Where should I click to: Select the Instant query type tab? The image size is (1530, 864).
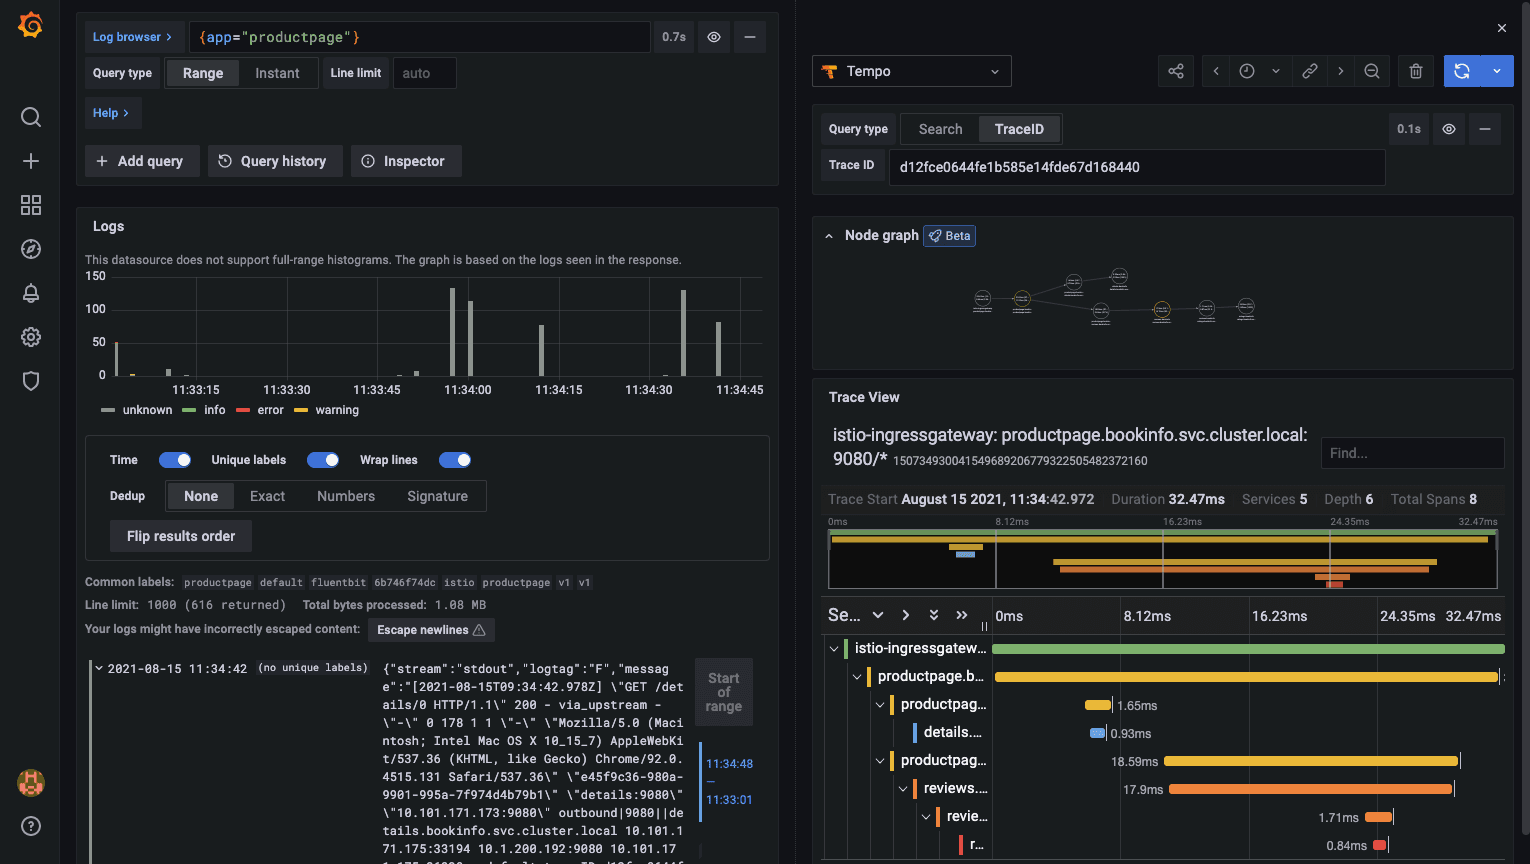coord(277,72)
